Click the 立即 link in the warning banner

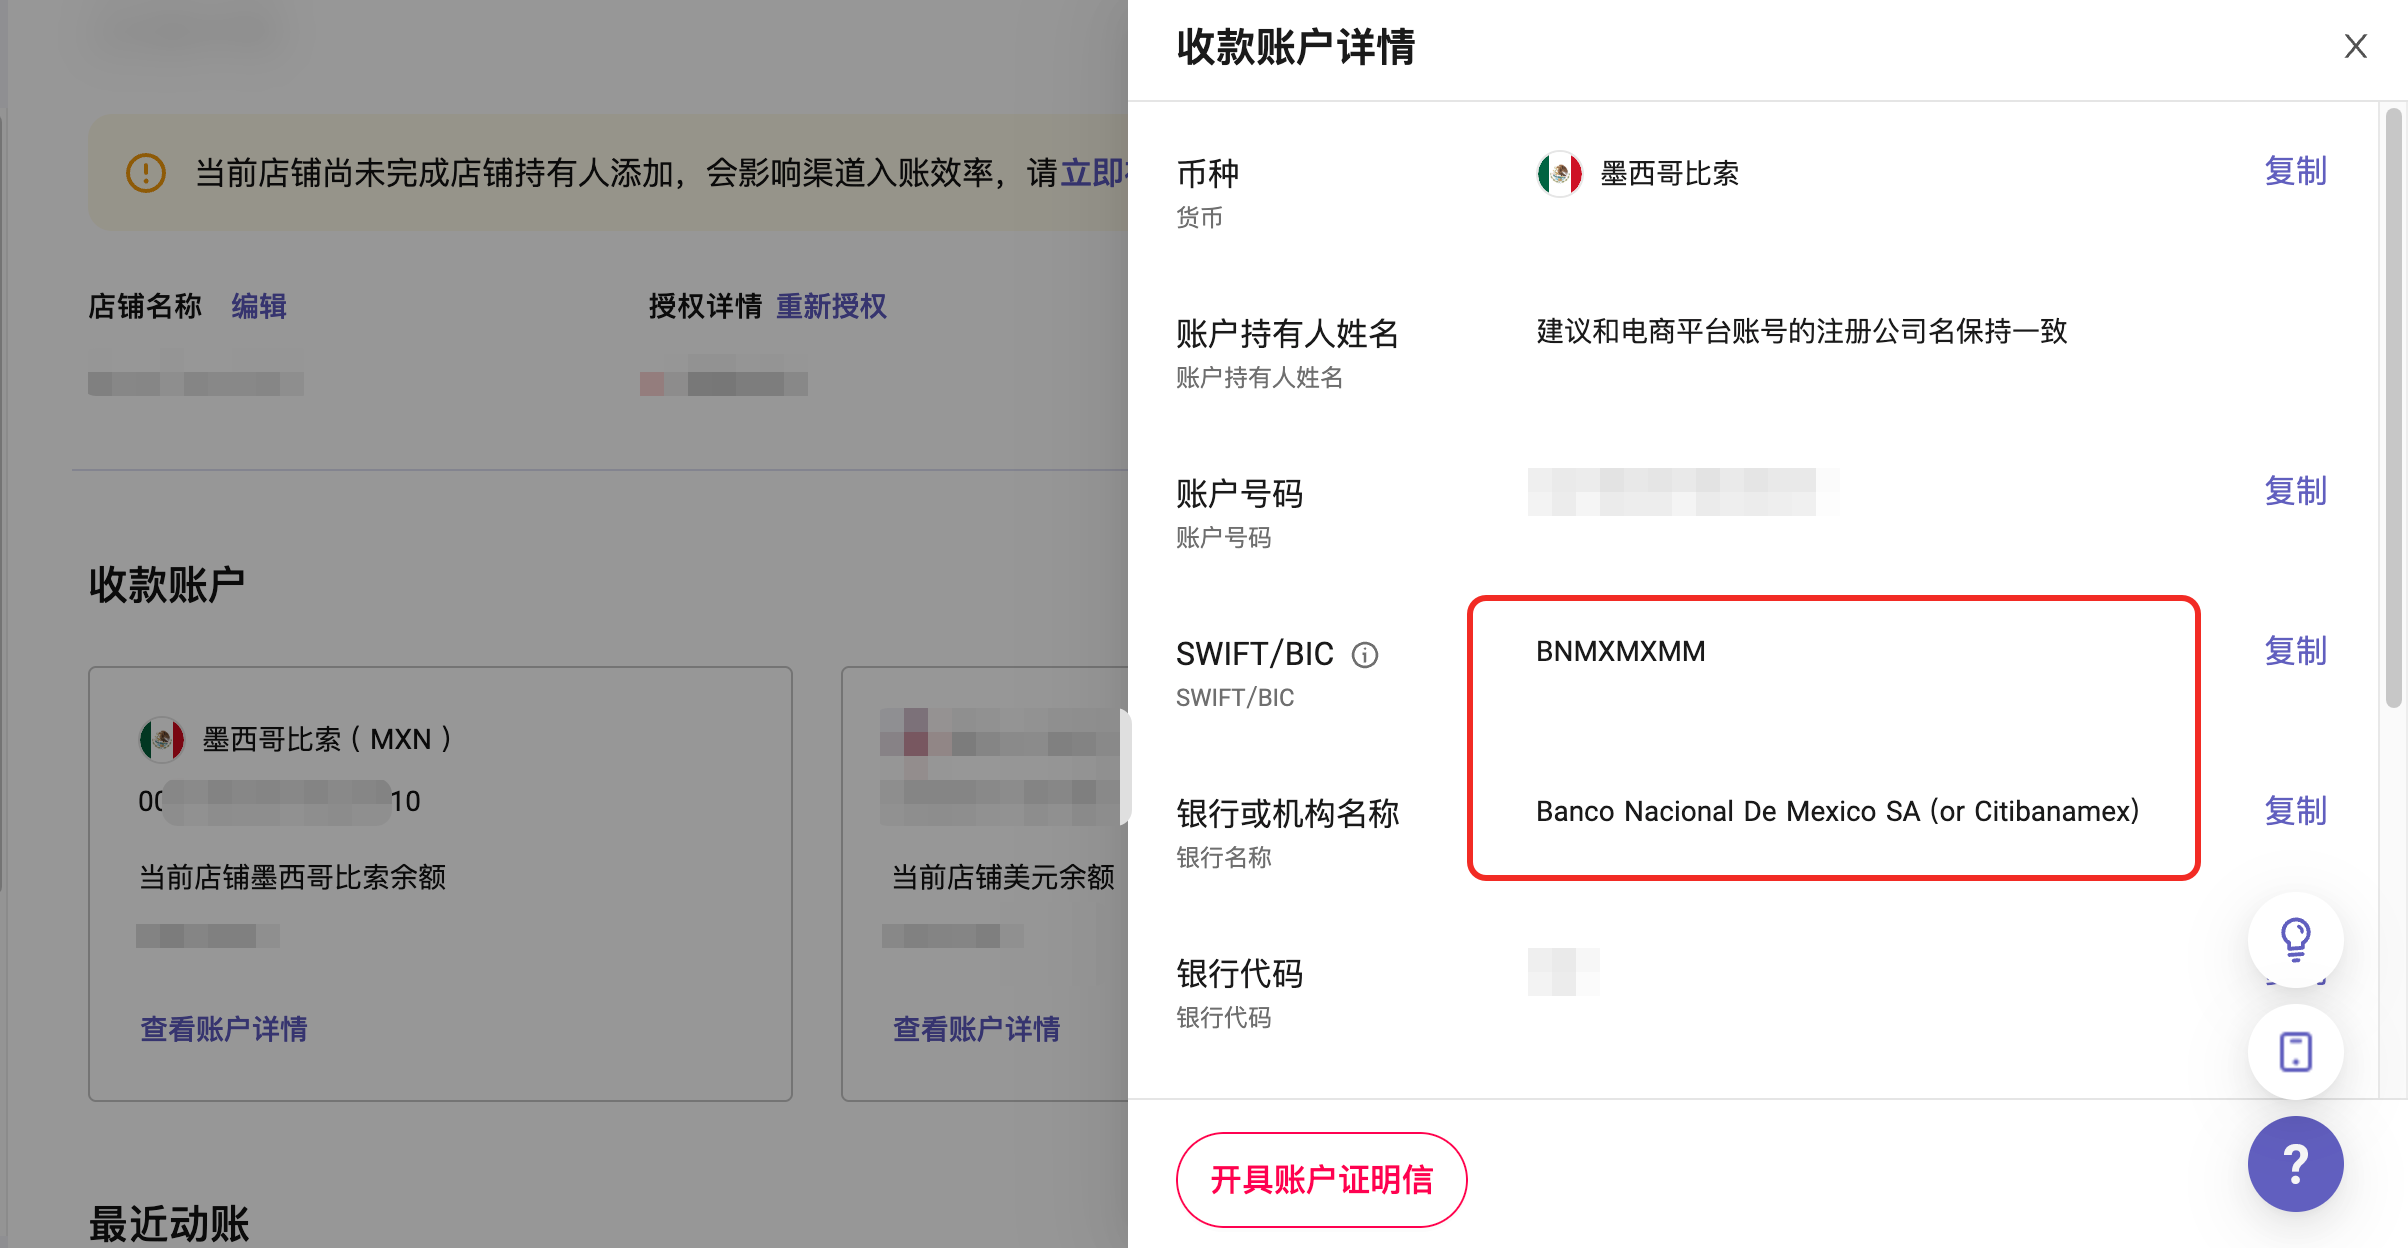pos(1093,173)
